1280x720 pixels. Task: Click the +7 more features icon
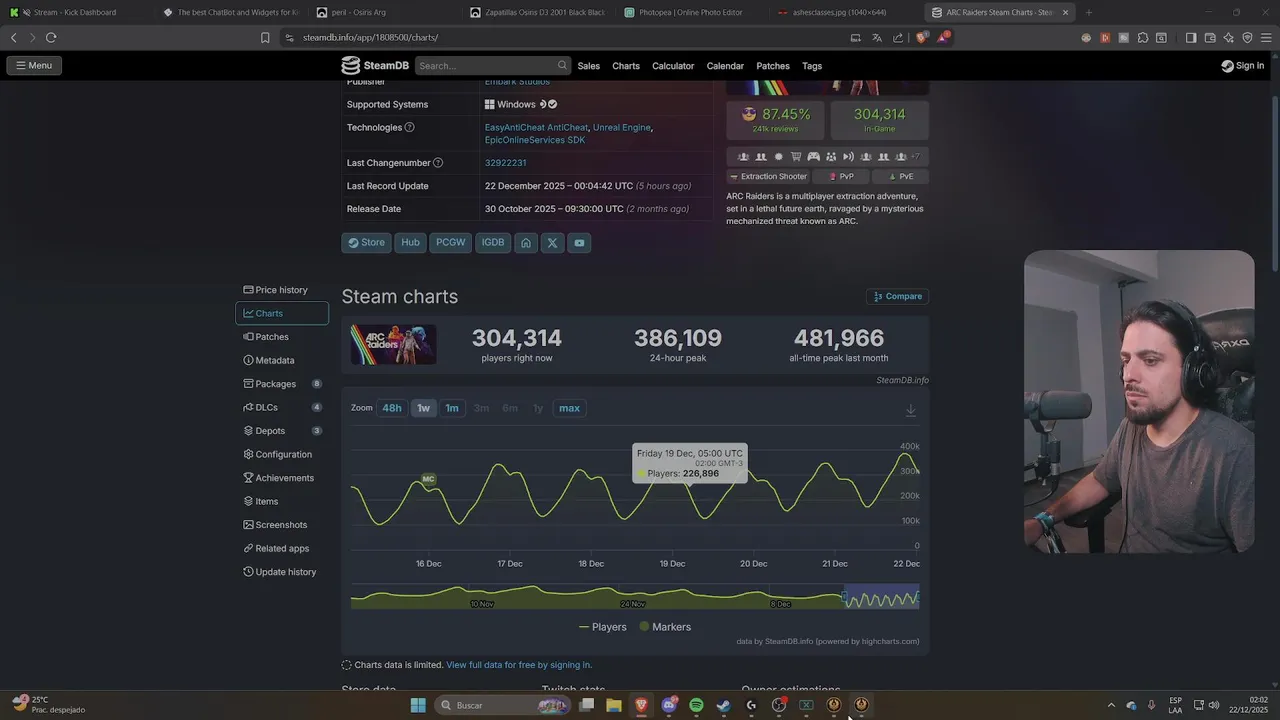[x=916, y=157]
